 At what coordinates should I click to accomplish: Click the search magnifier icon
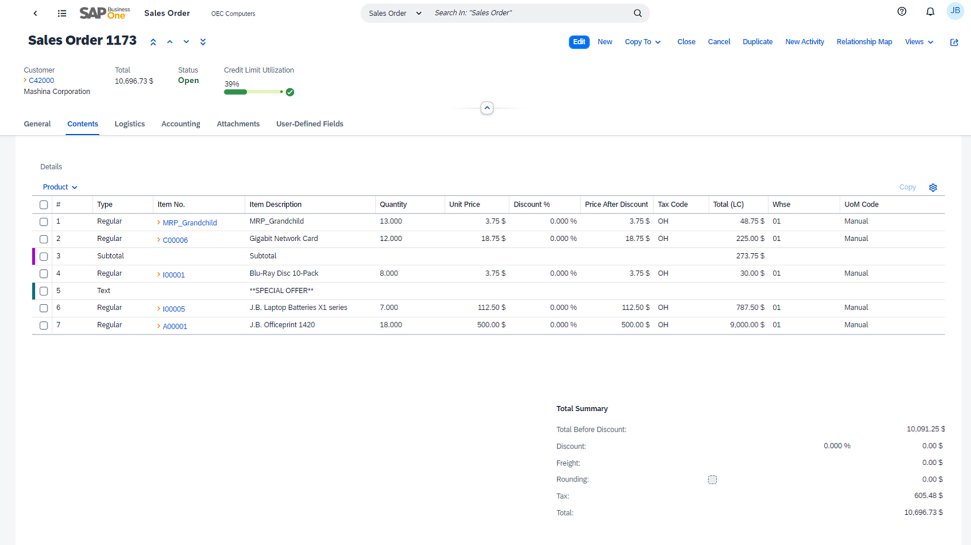637,14
